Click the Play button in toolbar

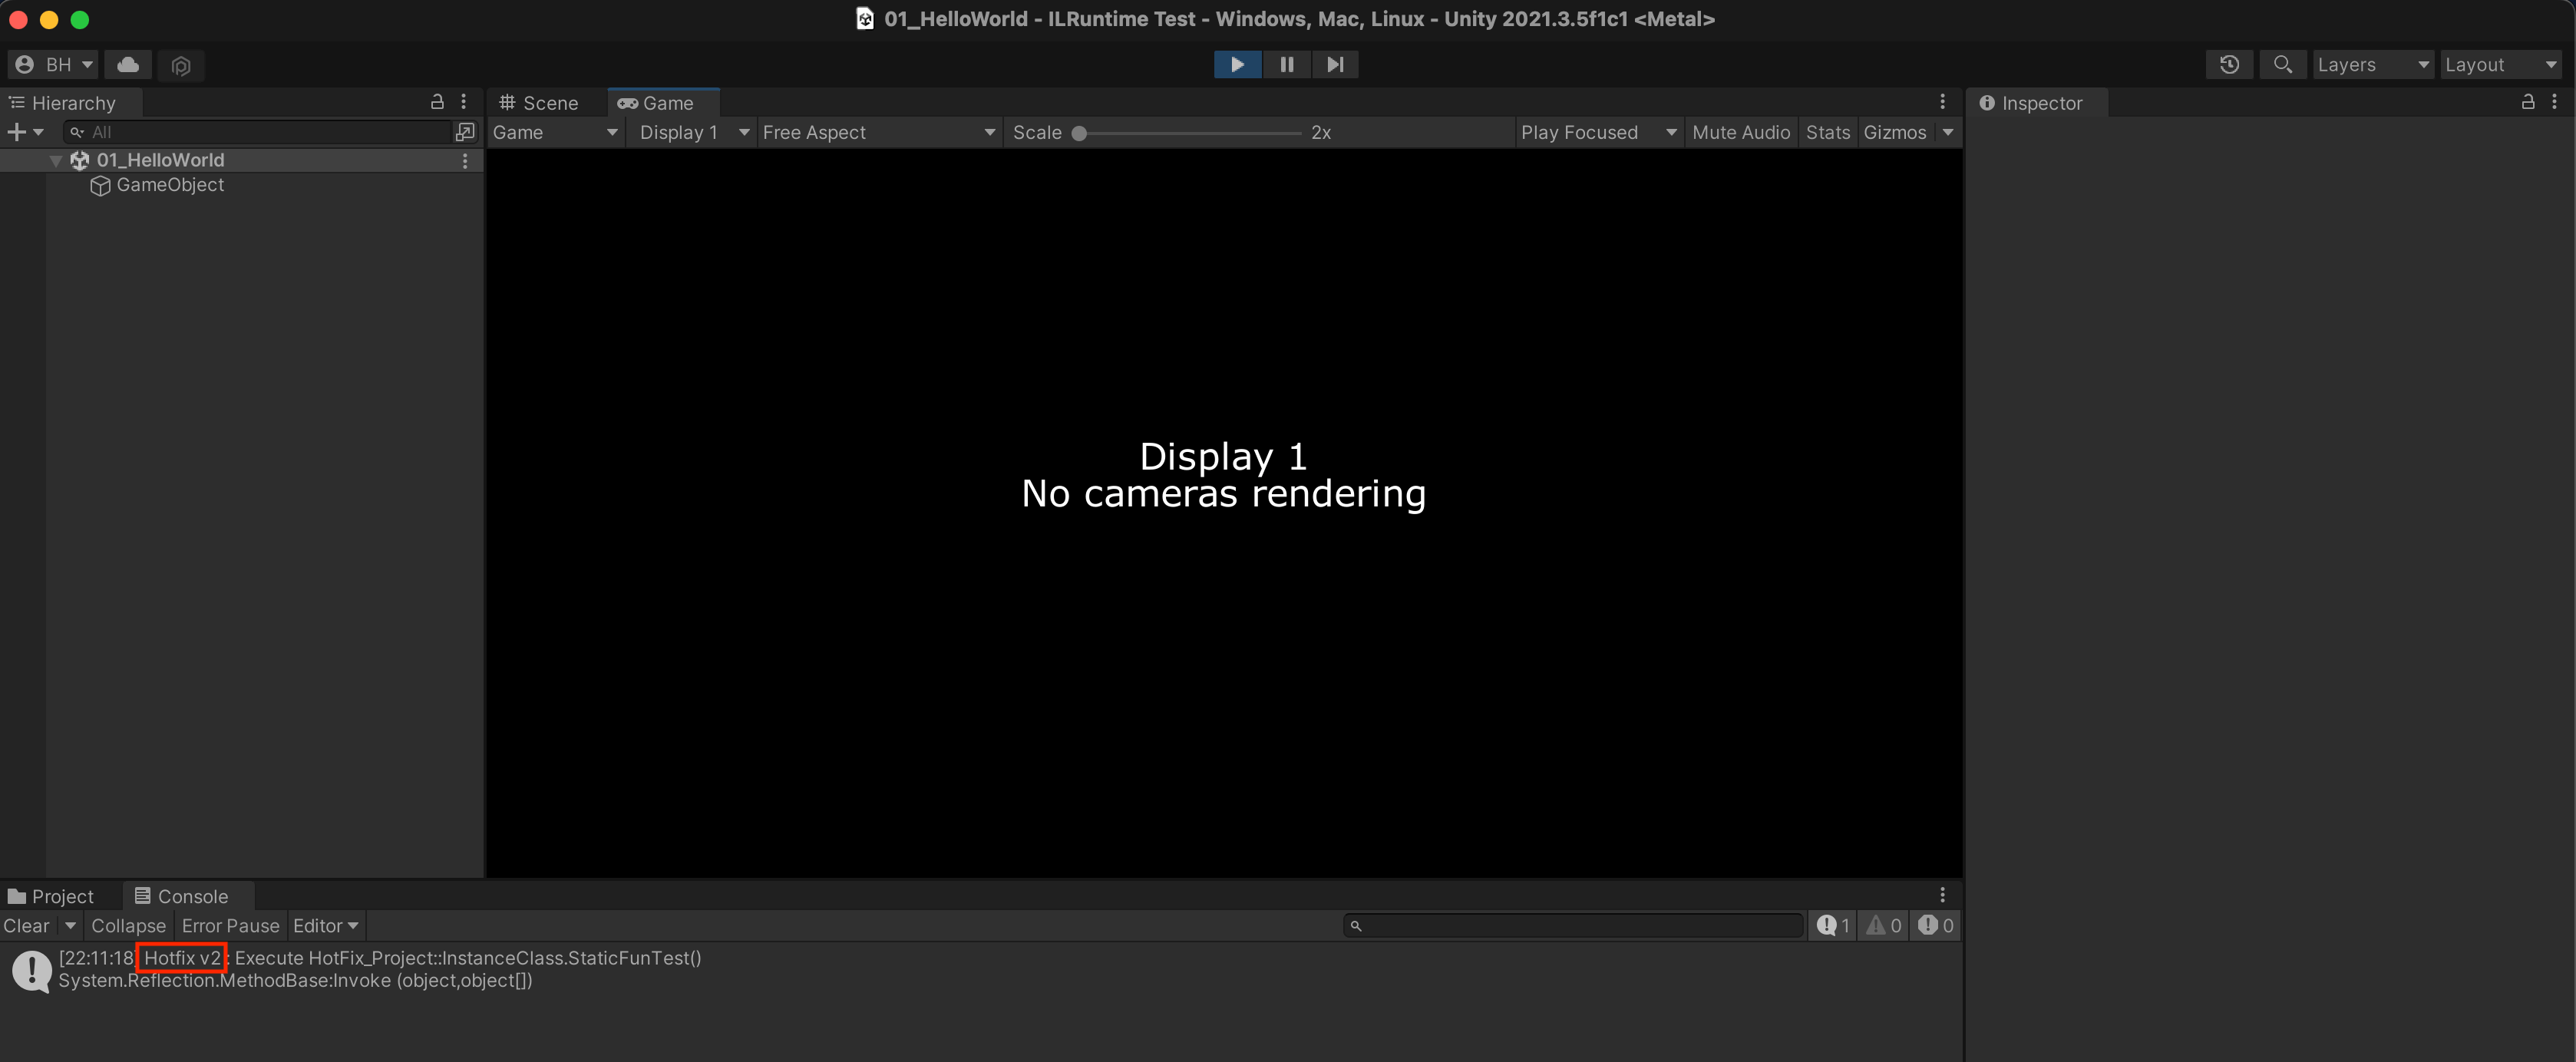tap(1237, 65)
